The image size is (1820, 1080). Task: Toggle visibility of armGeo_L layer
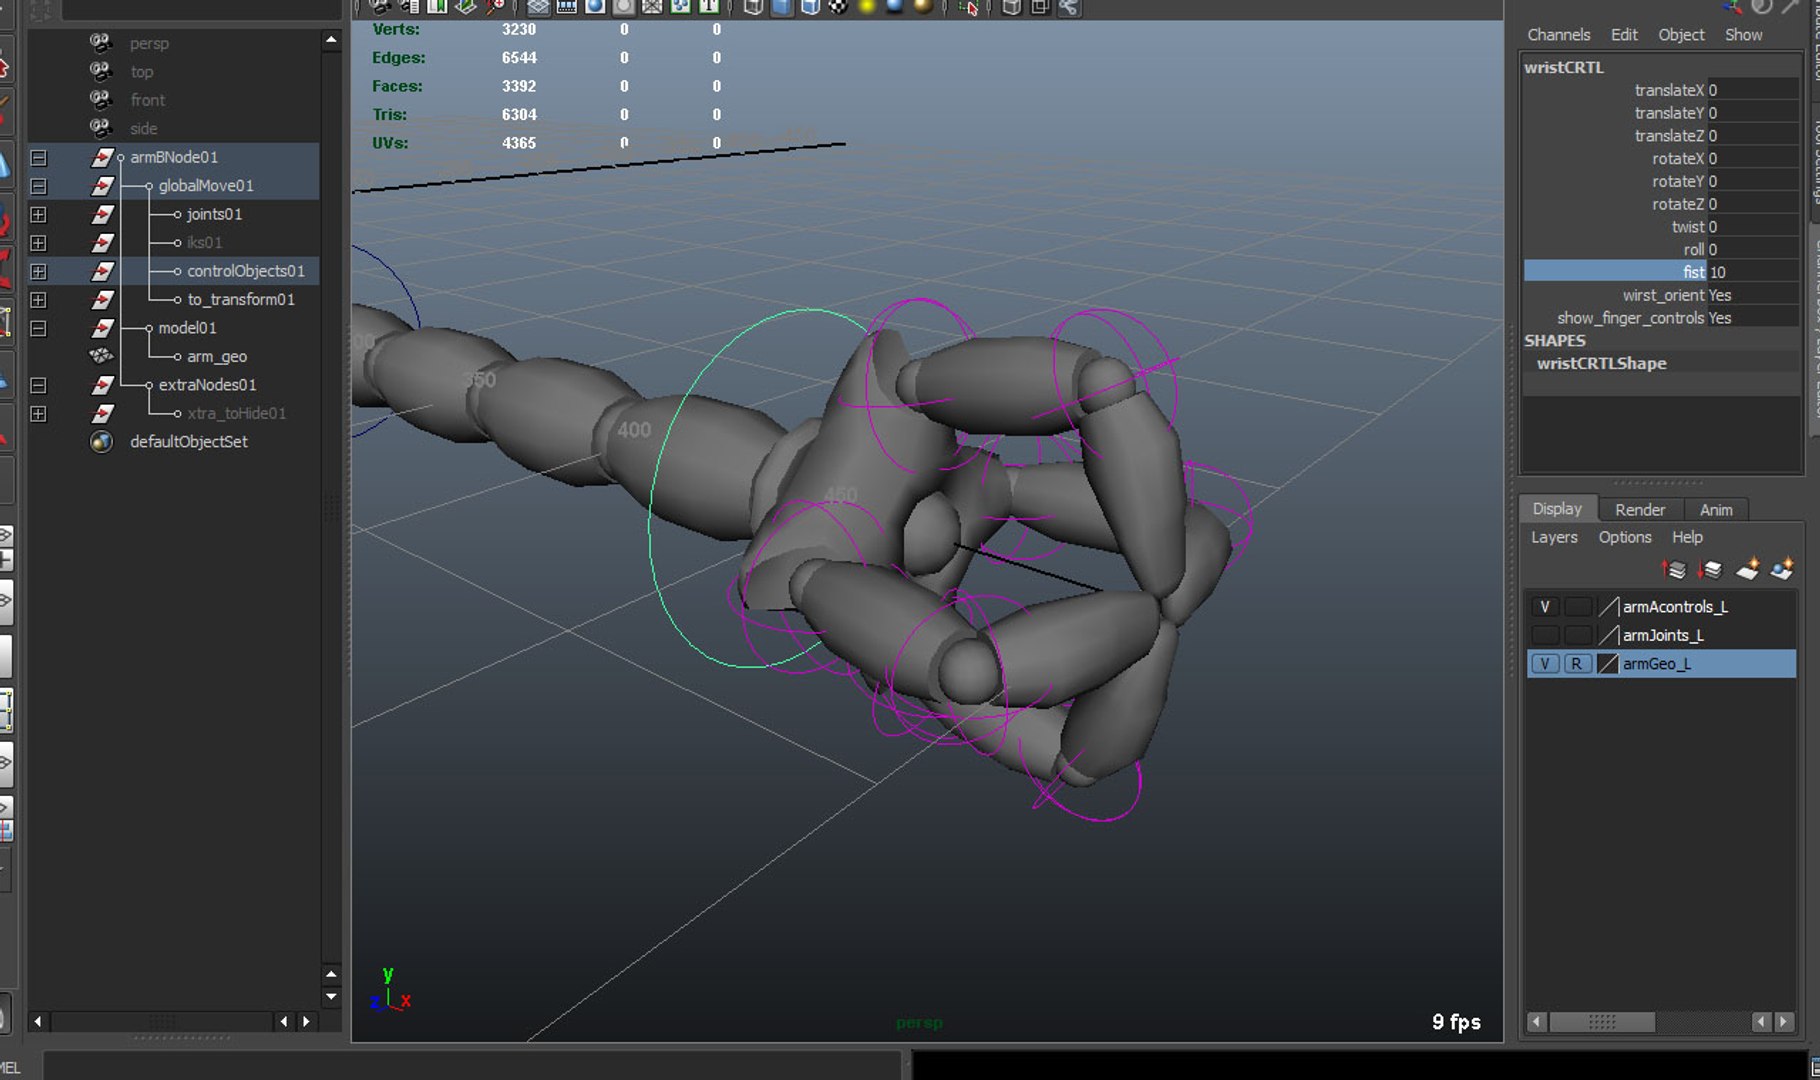tap(1545, 664)
